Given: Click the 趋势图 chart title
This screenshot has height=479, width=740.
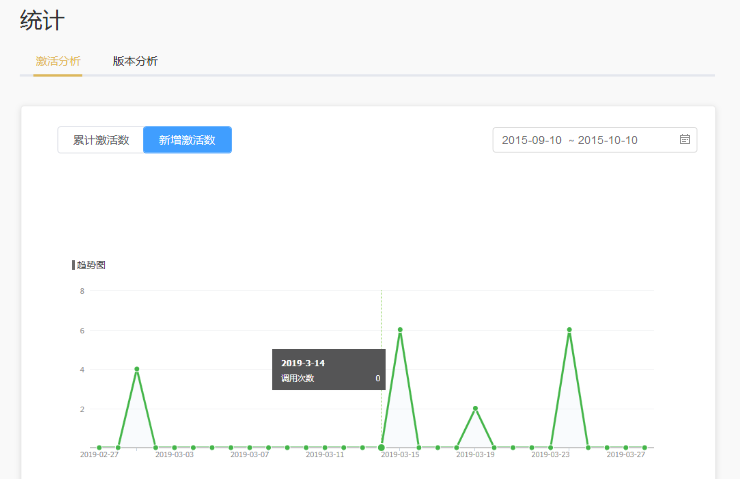Looking at the screenshot, I should [90, 265].
